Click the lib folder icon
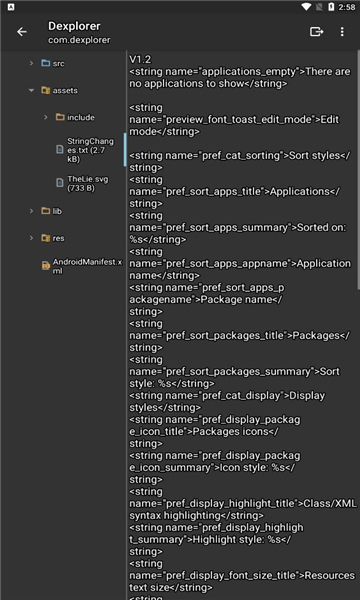 [46, 211]
